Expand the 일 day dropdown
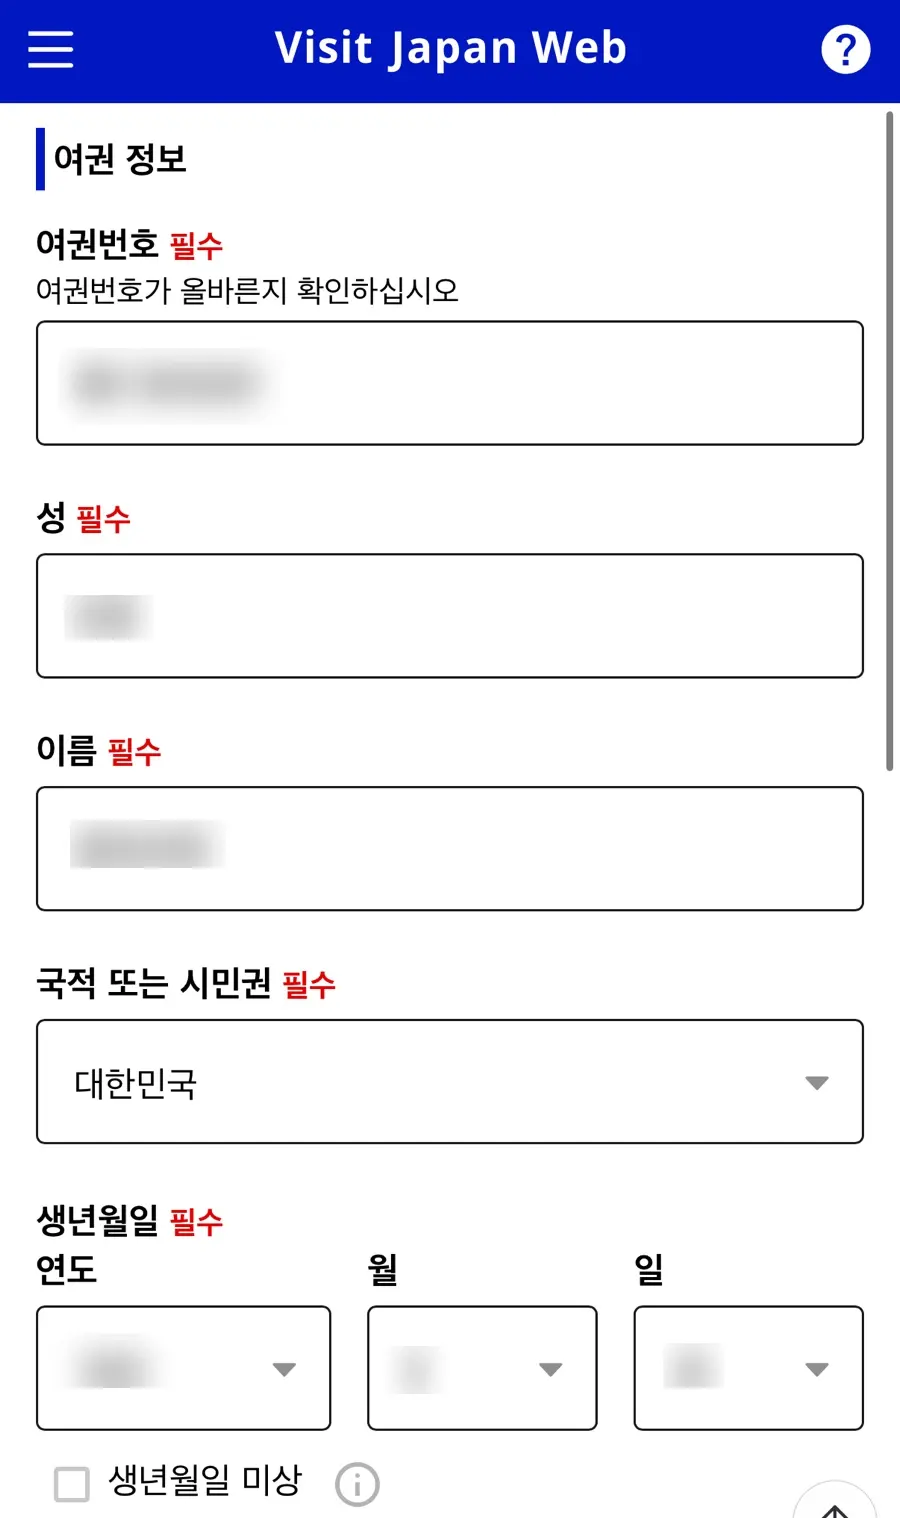 [749, 1368]
